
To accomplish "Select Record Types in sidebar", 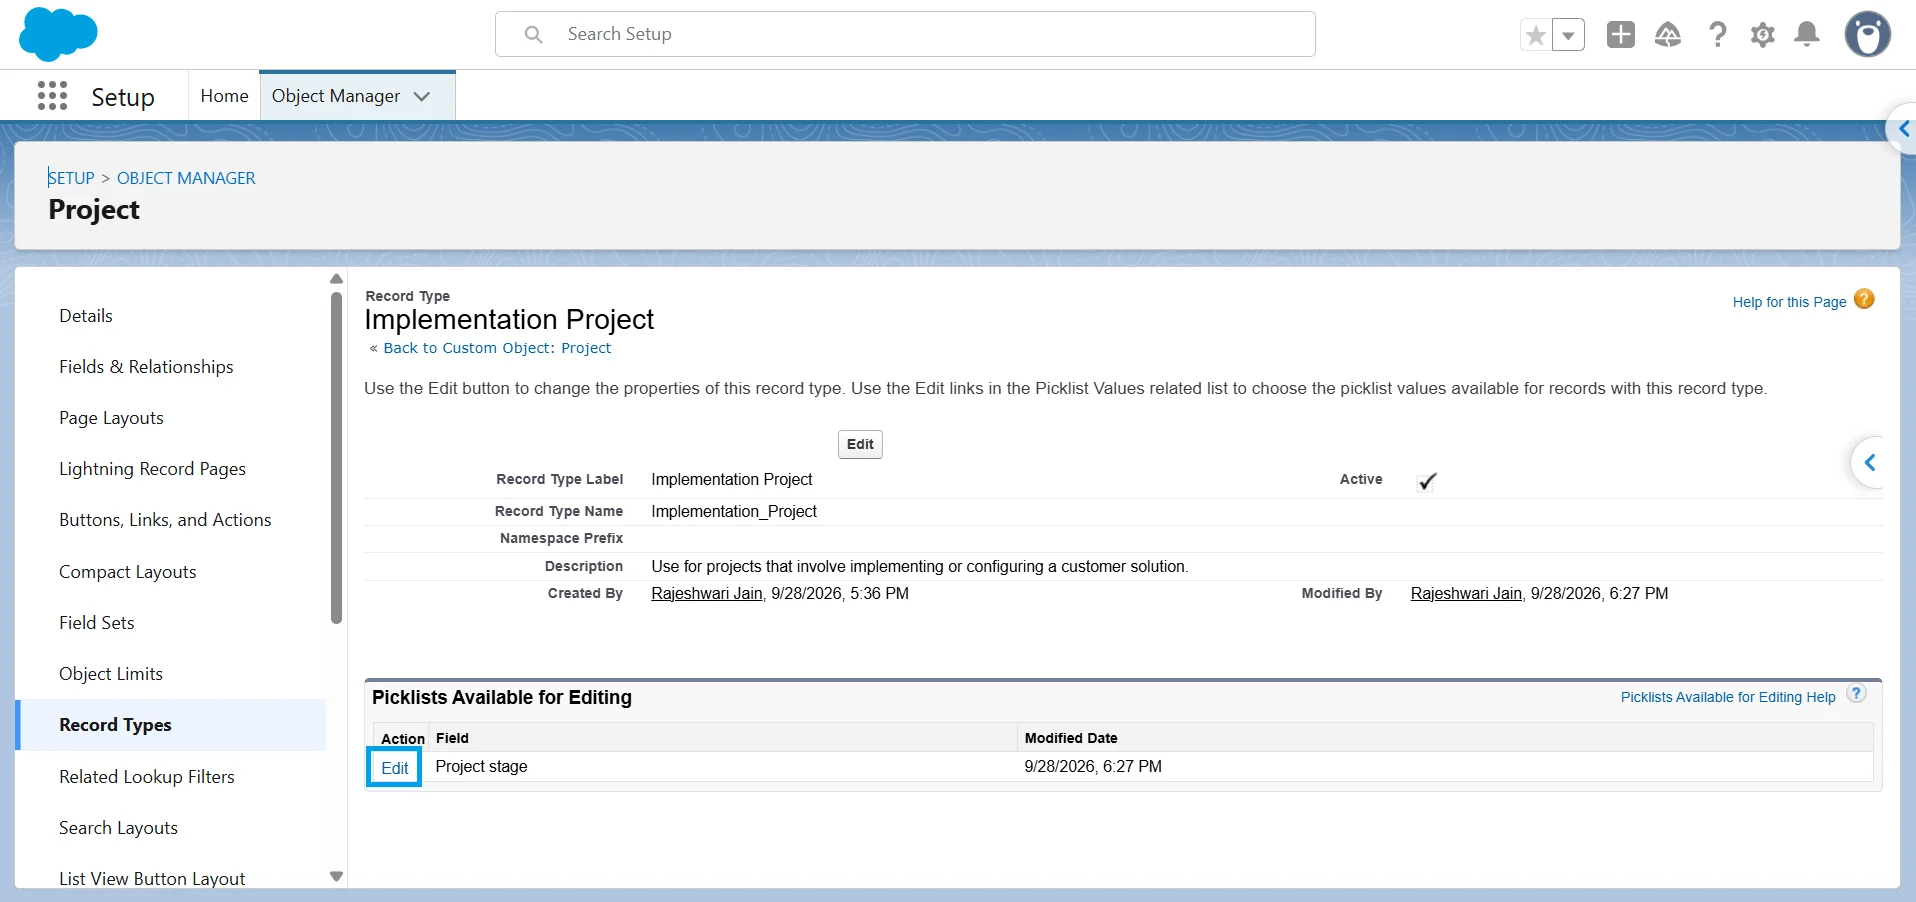I will tap(115, 725).
